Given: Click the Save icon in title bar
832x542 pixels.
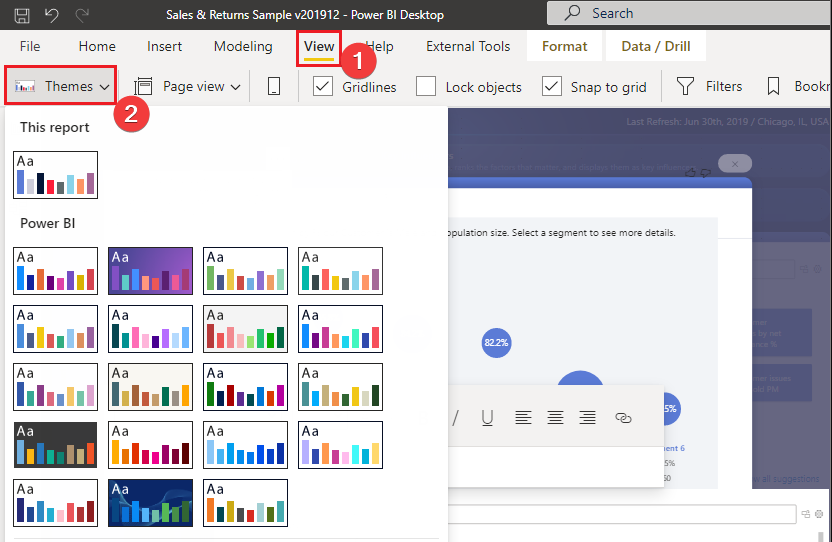Looking at the screenshot, I should 22,14.
